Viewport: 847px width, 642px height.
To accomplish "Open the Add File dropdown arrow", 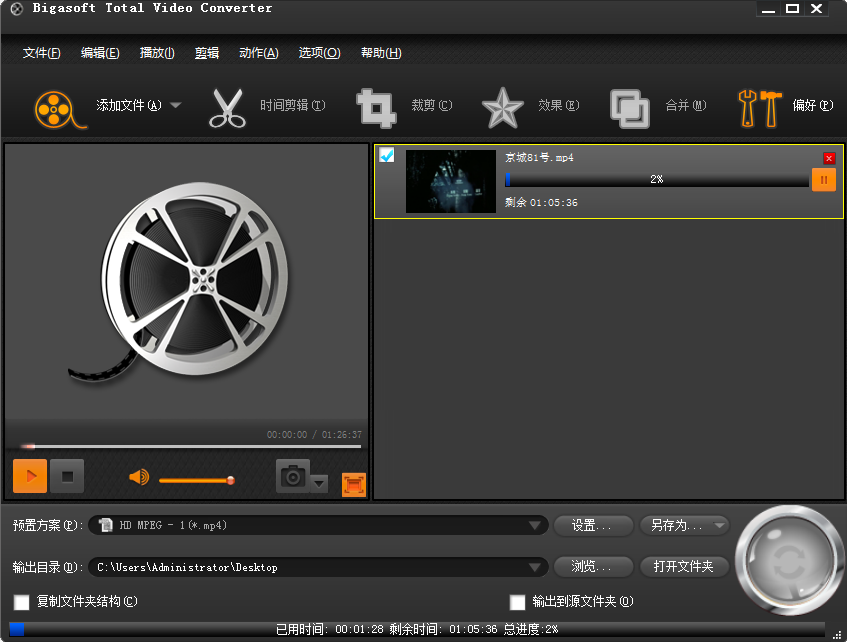I will (176, 105).
